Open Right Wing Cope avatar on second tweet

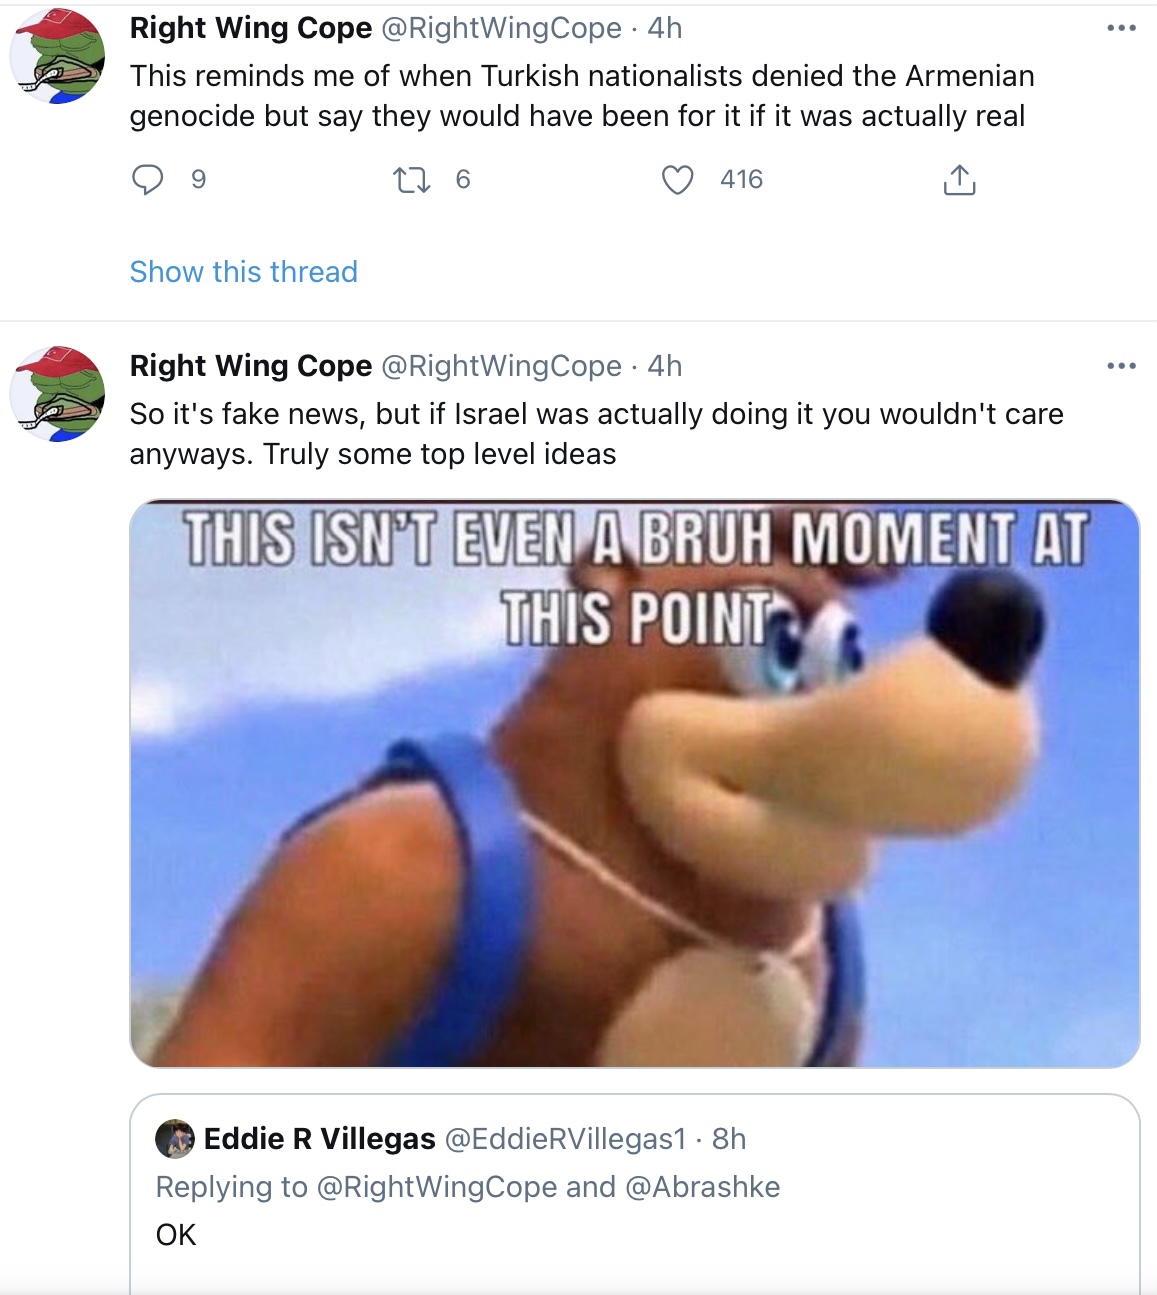coord(58,394)
